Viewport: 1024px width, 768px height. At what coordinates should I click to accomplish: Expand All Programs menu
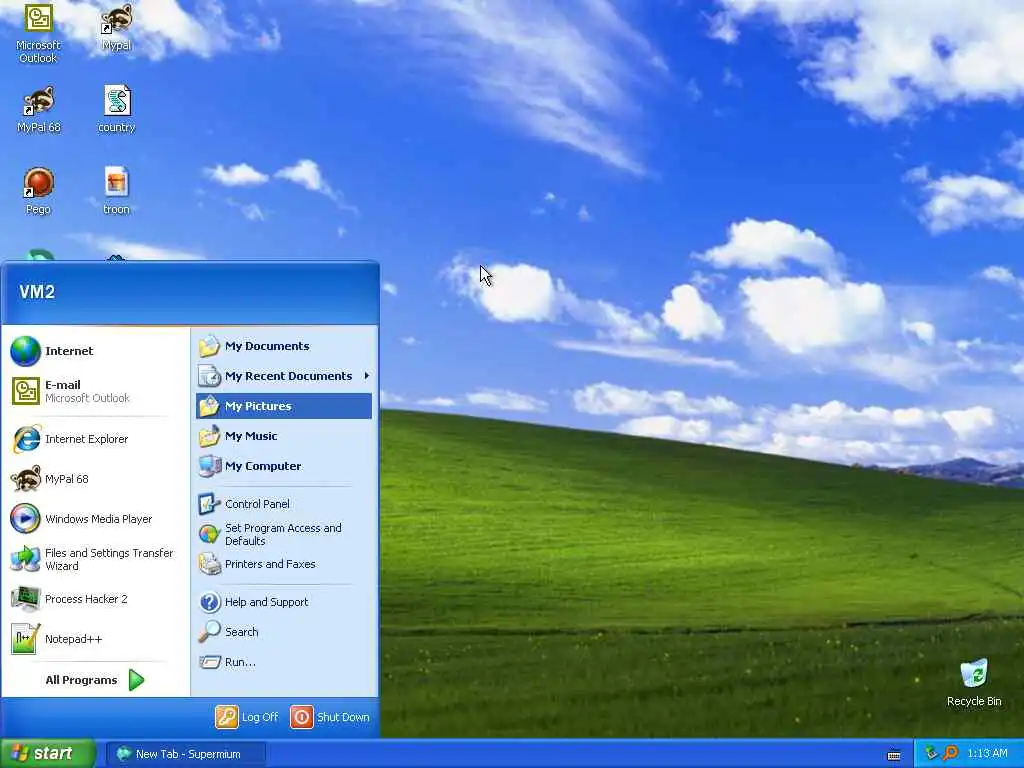click(x=95, y=680)
